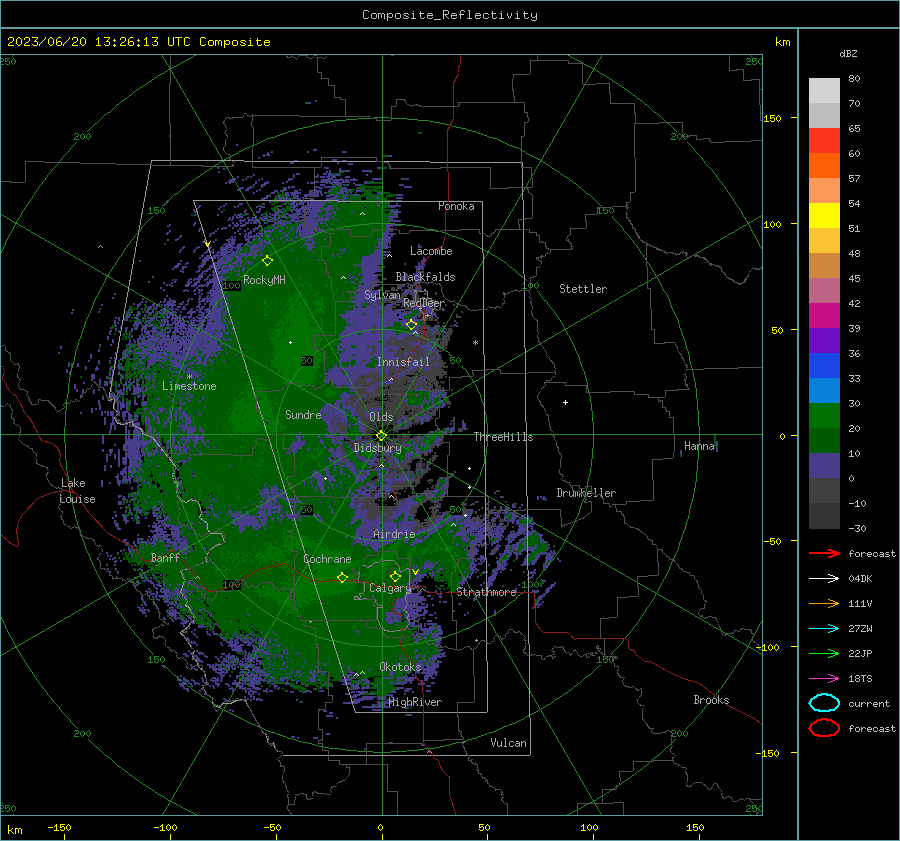Click the yellow diamond marker right of Cochrane
The height and width of the screenshot is (841, 900).
343,577
